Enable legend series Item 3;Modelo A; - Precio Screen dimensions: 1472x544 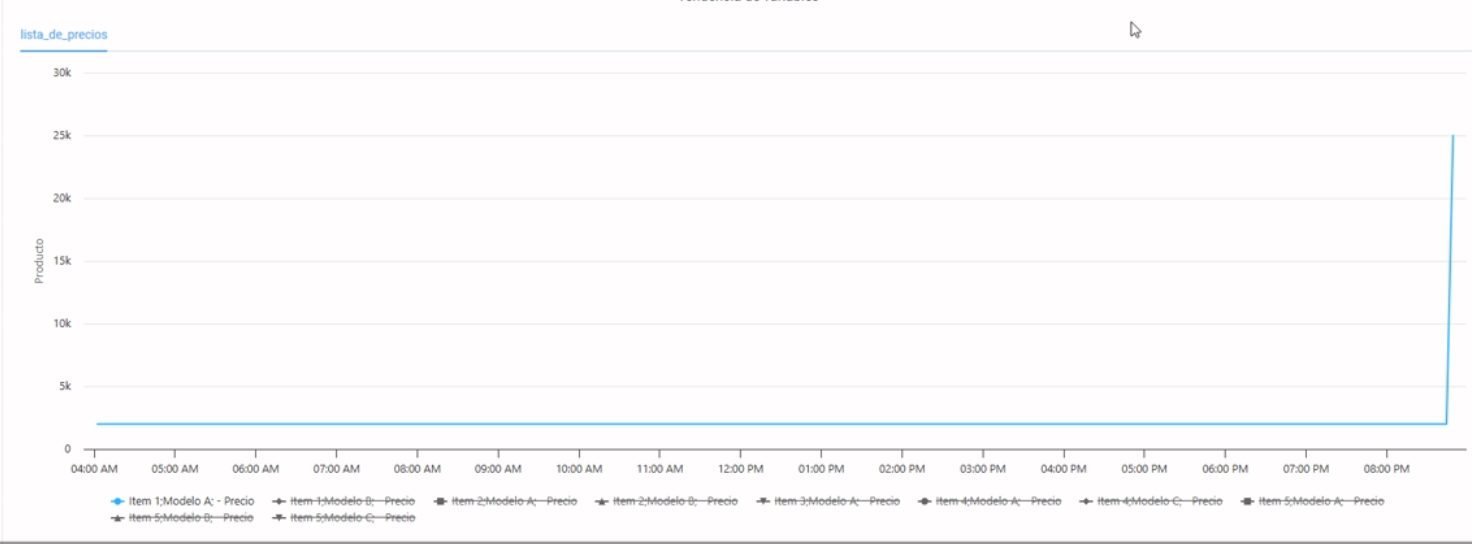(x=828, y=501)
